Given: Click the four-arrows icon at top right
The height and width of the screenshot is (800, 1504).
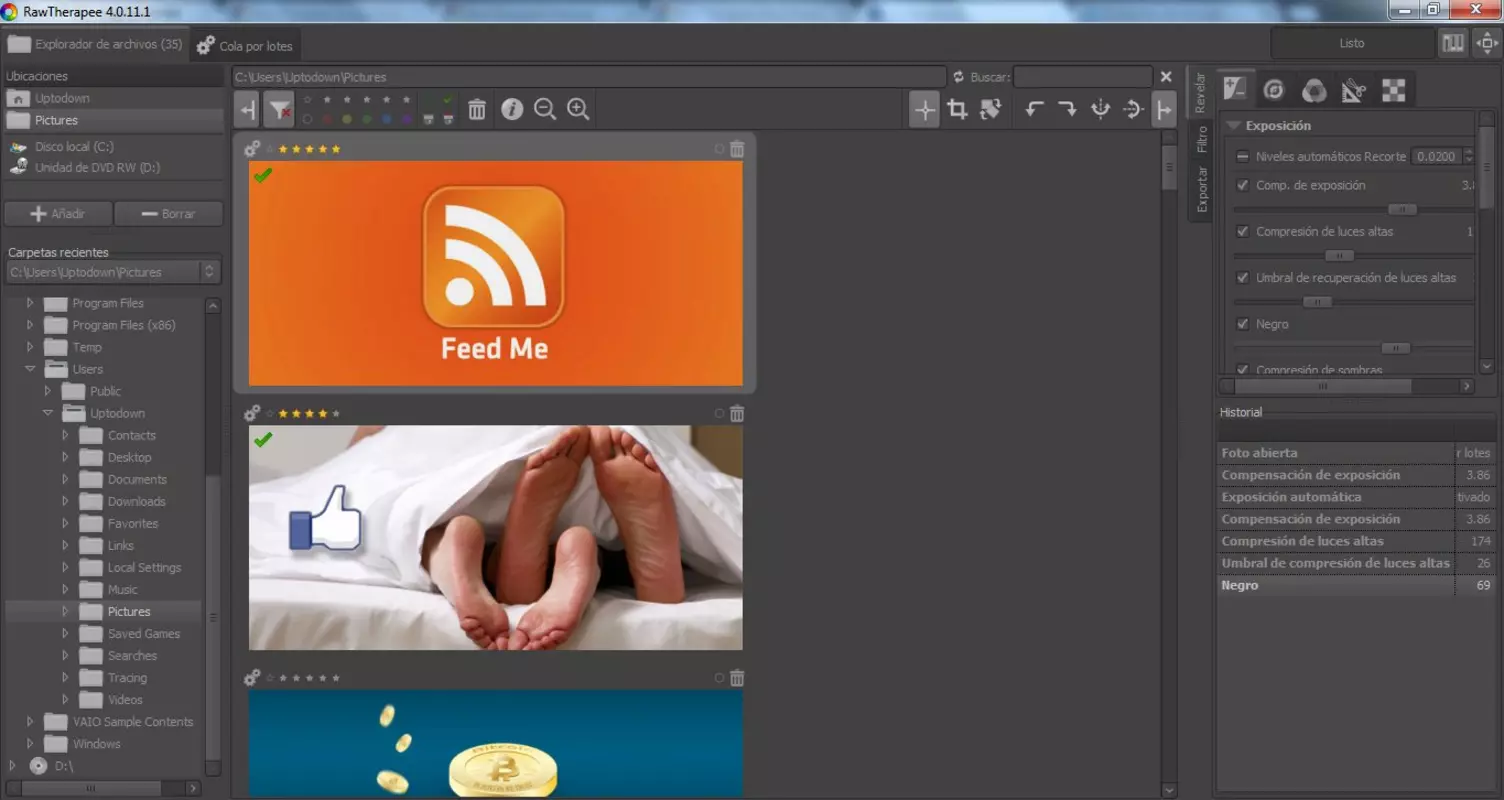Looking at the screenshot, I should tap(1486, 43).
